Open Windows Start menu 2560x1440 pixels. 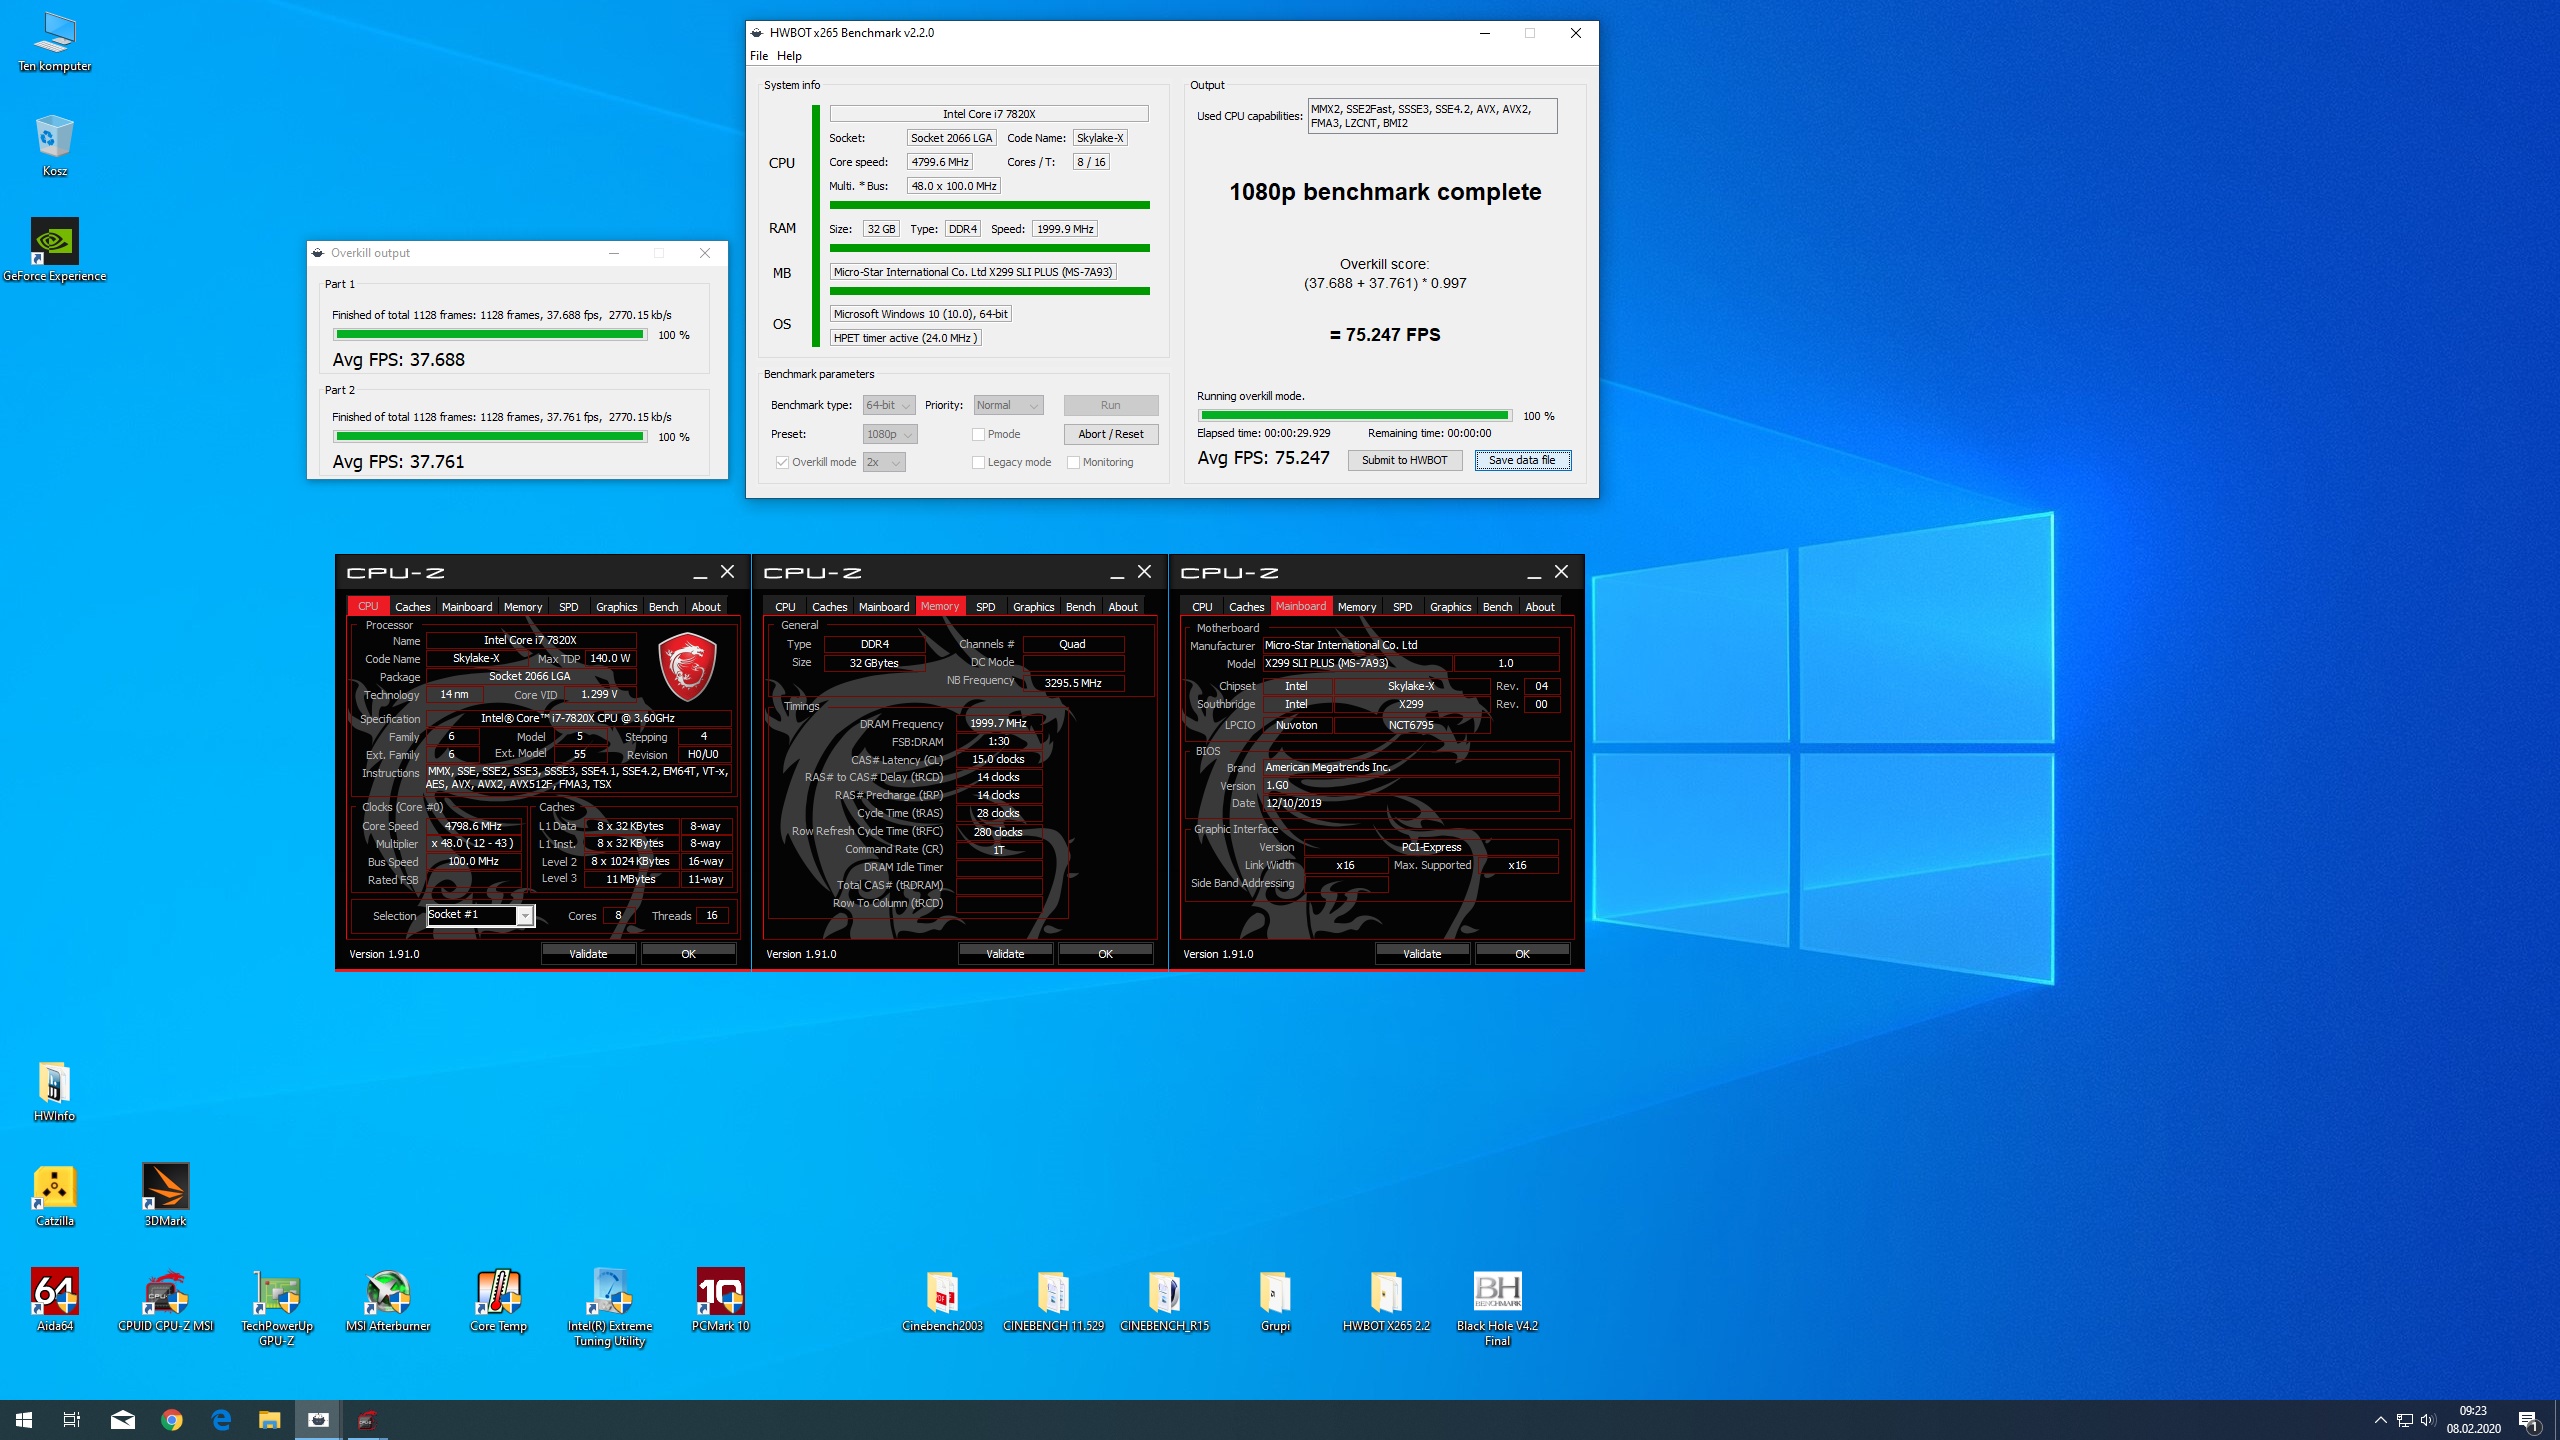point(24,1420)
